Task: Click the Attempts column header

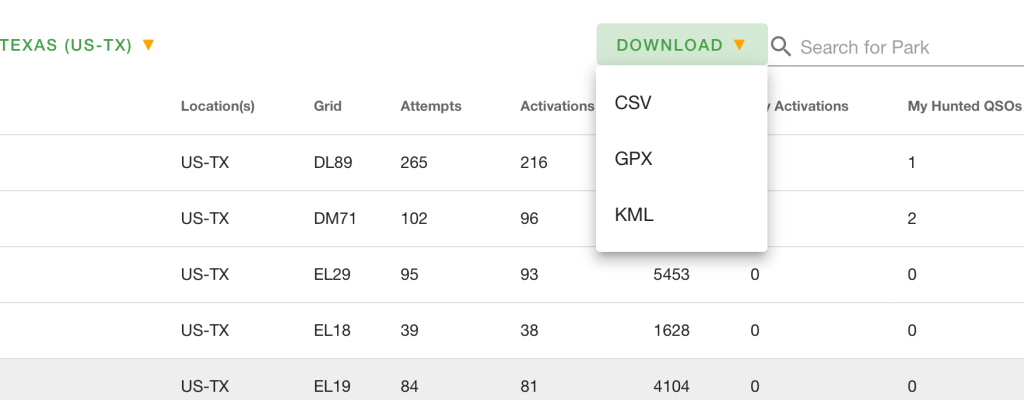Action: [430, 106]
